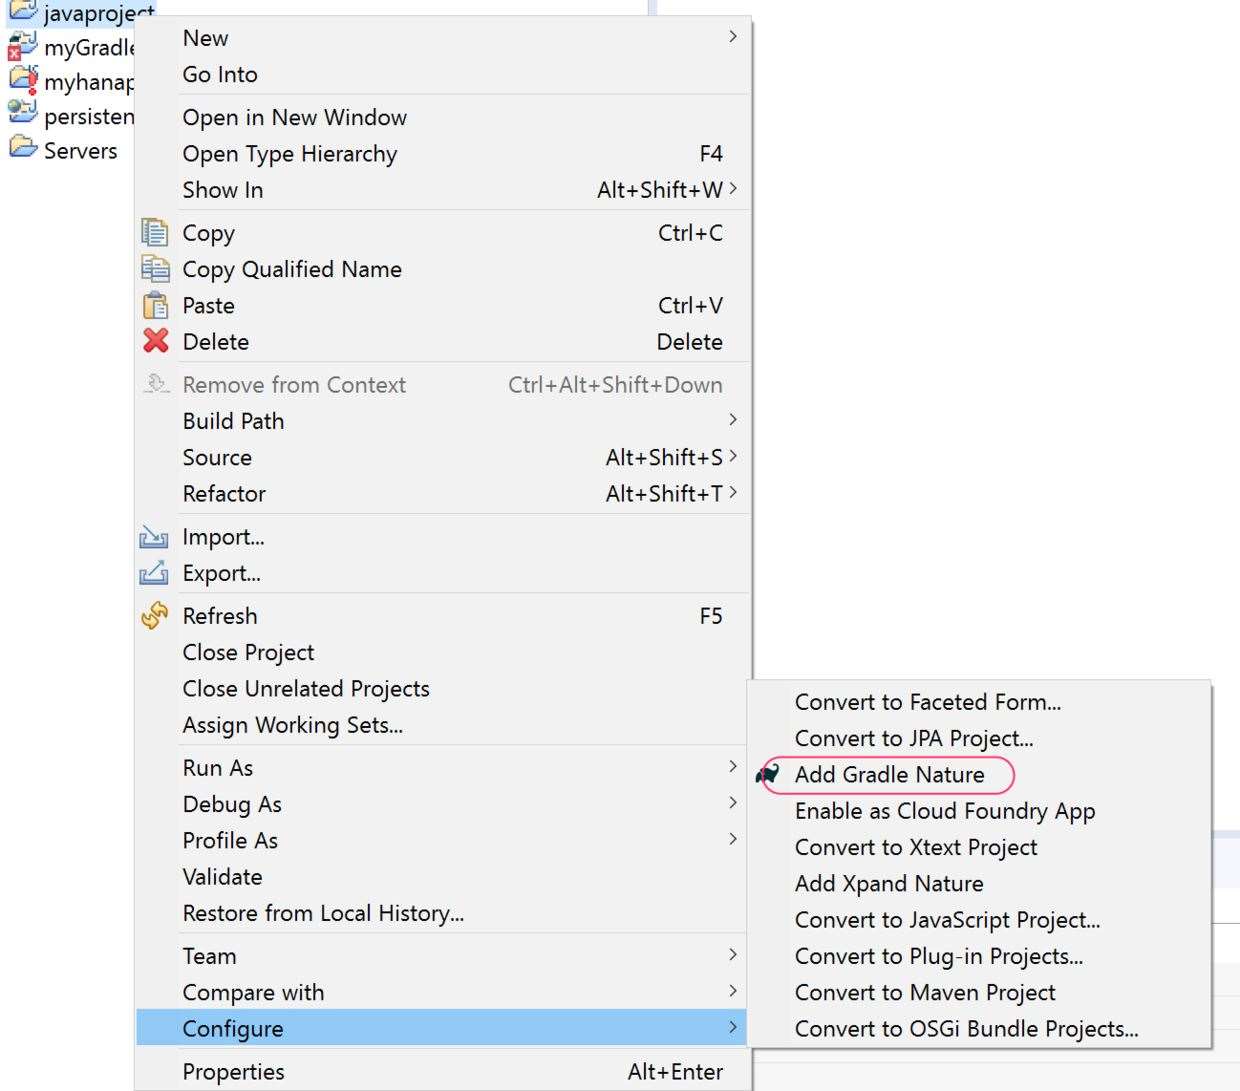Viewport: 1240px width, 1091px height.
Task: Select Close Project menu entry
Action: 248,653
